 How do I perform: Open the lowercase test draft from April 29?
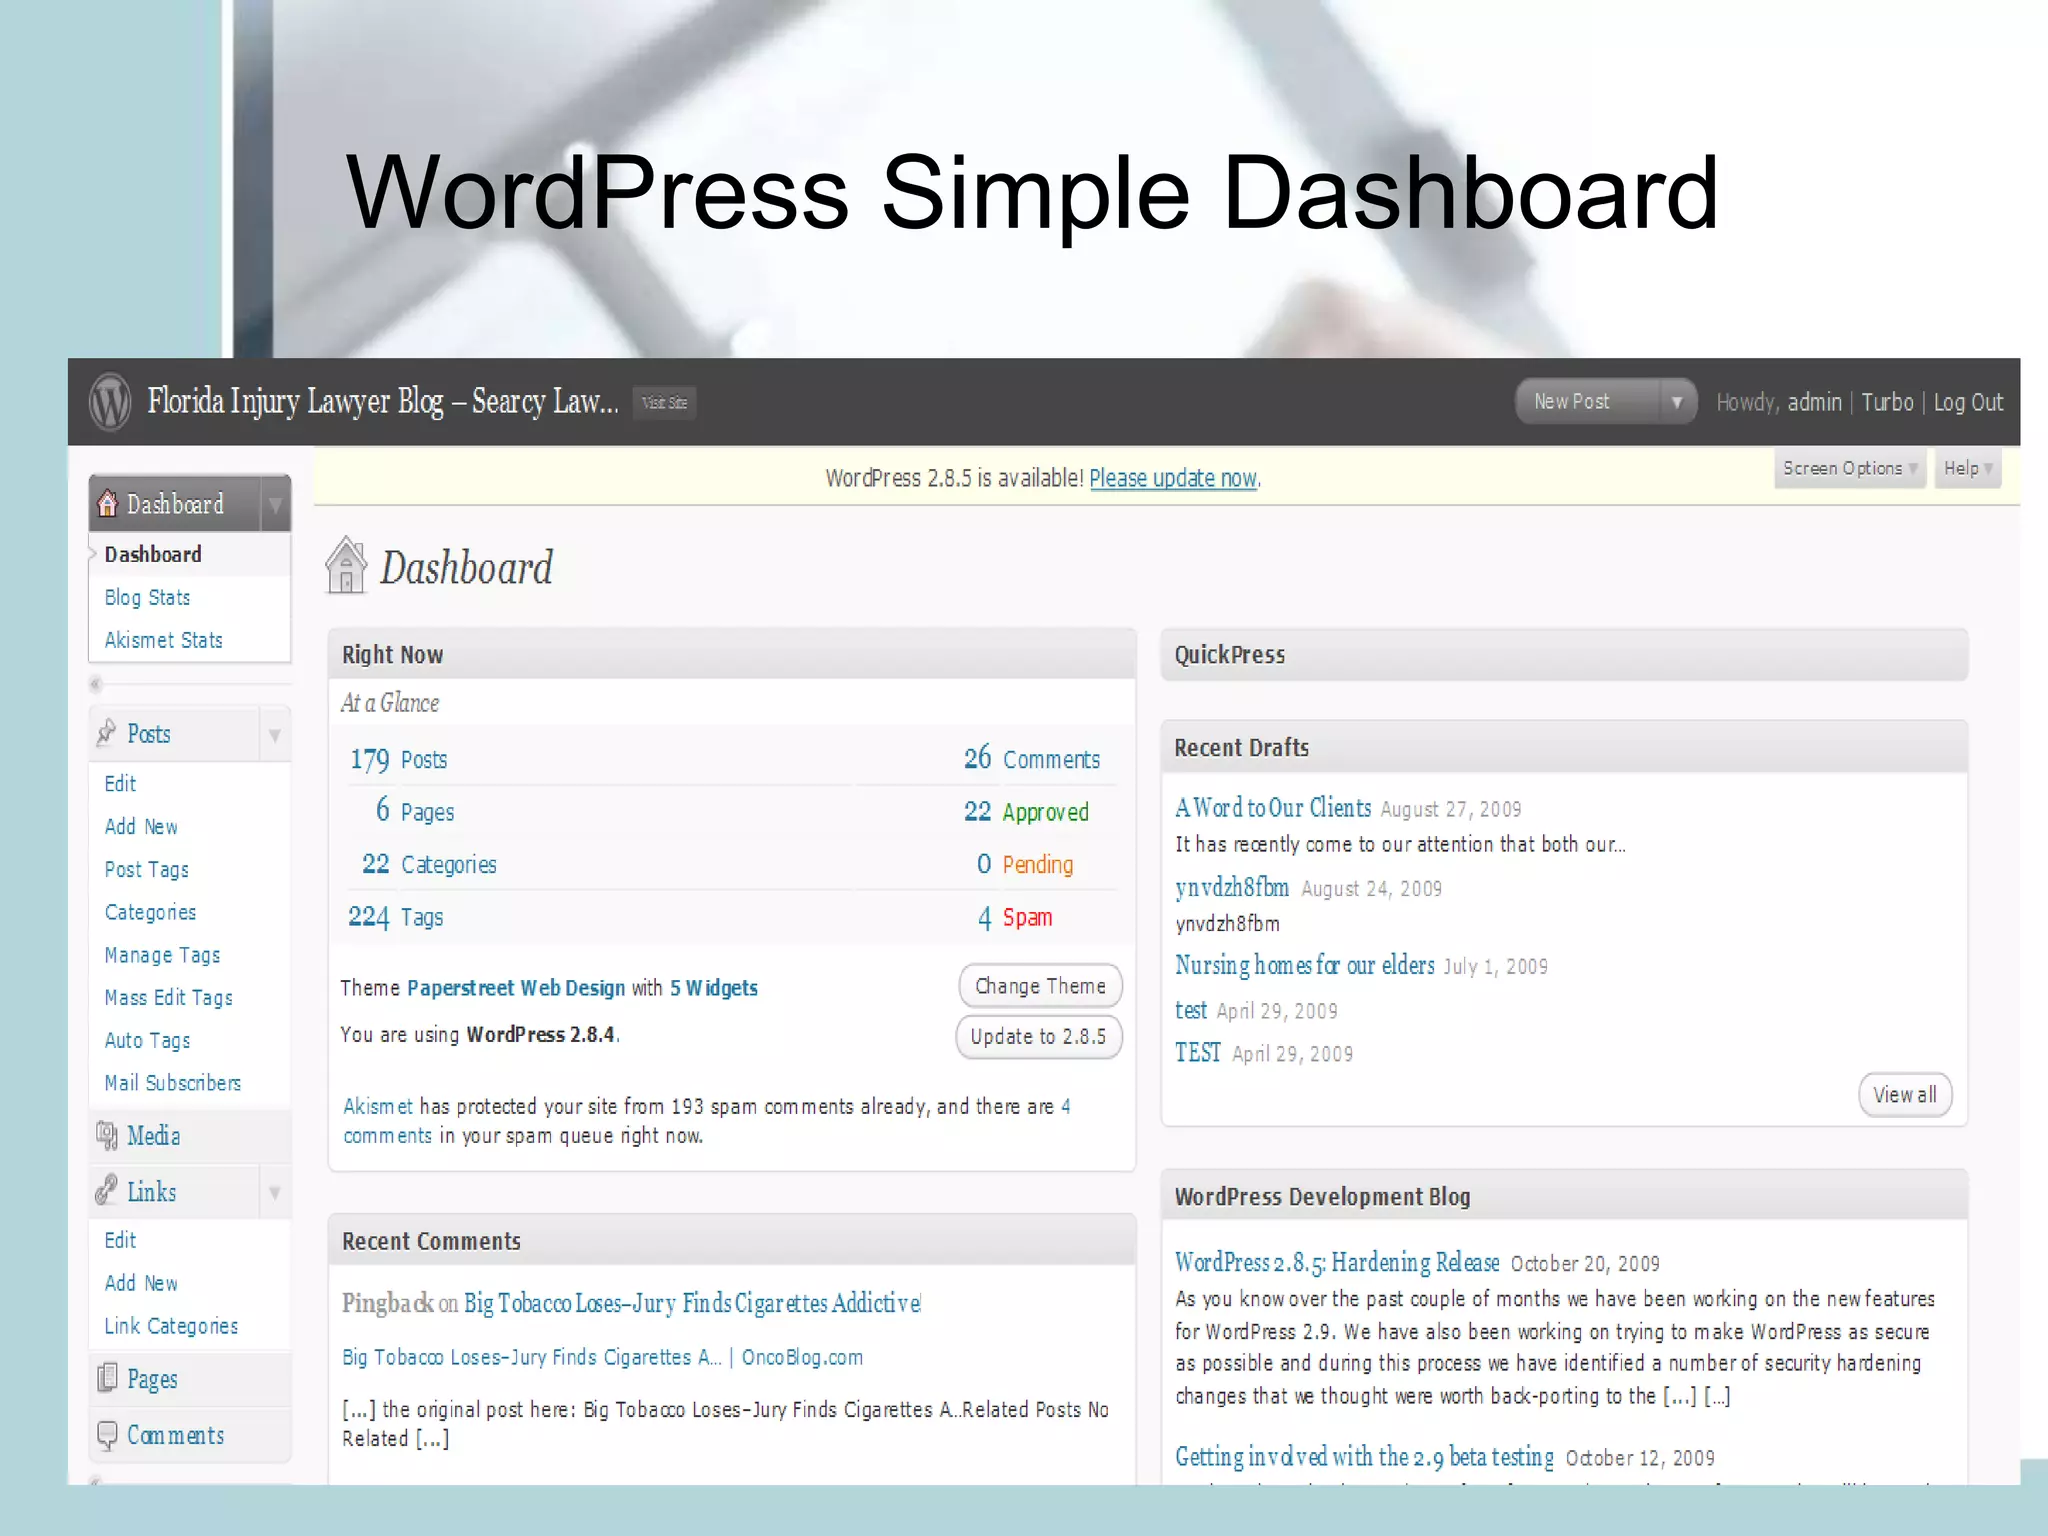(x=1191, y=1010)
